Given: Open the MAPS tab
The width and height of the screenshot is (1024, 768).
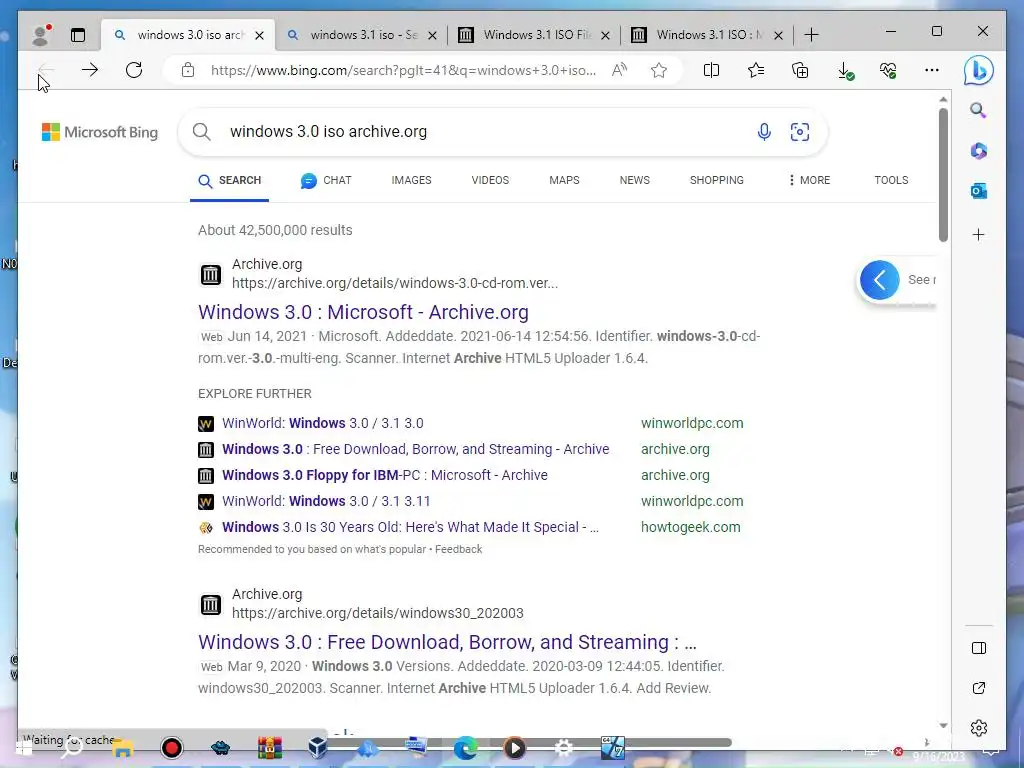Looking at the screenshot, I should 564,180.
